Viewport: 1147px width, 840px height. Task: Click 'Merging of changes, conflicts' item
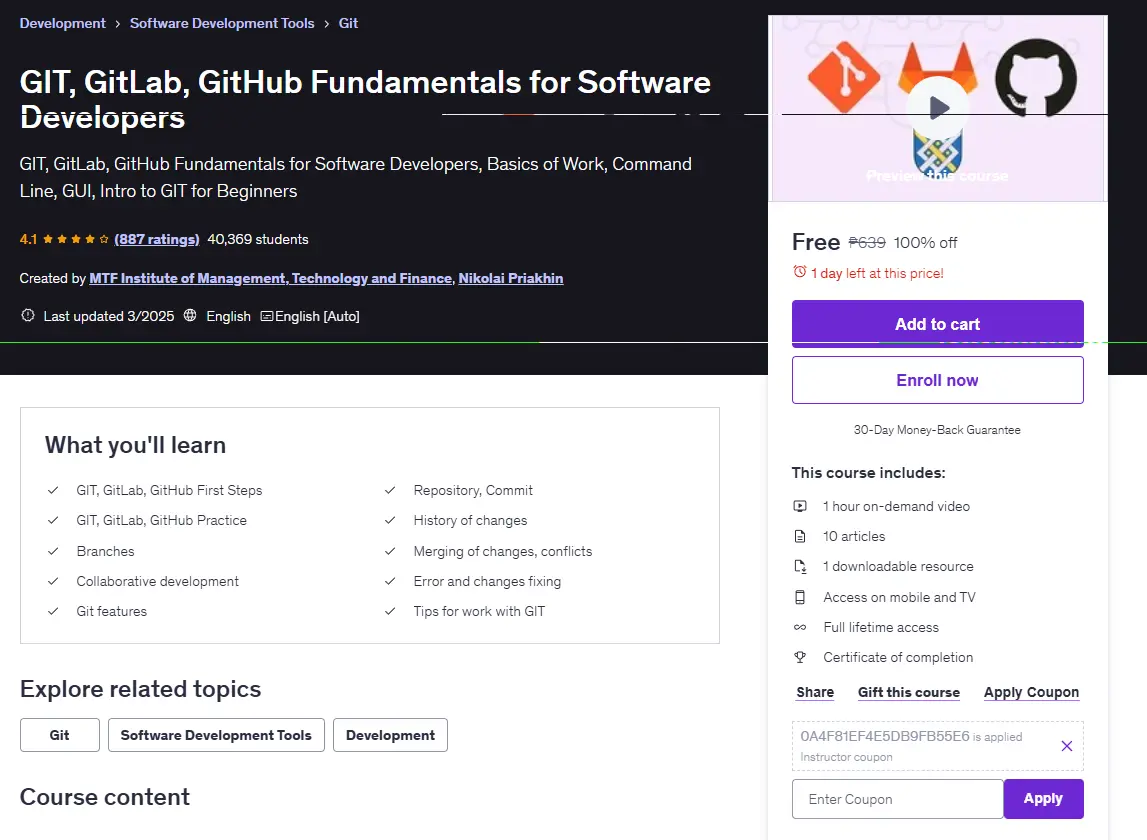click(x=503, y=551)
